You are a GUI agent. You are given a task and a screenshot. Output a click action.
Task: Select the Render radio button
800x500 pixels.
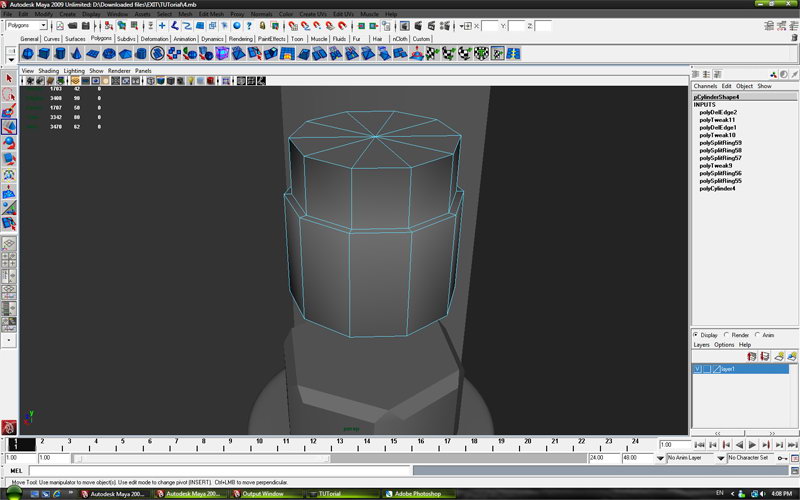pyautogui.click(x=727, y=335)
